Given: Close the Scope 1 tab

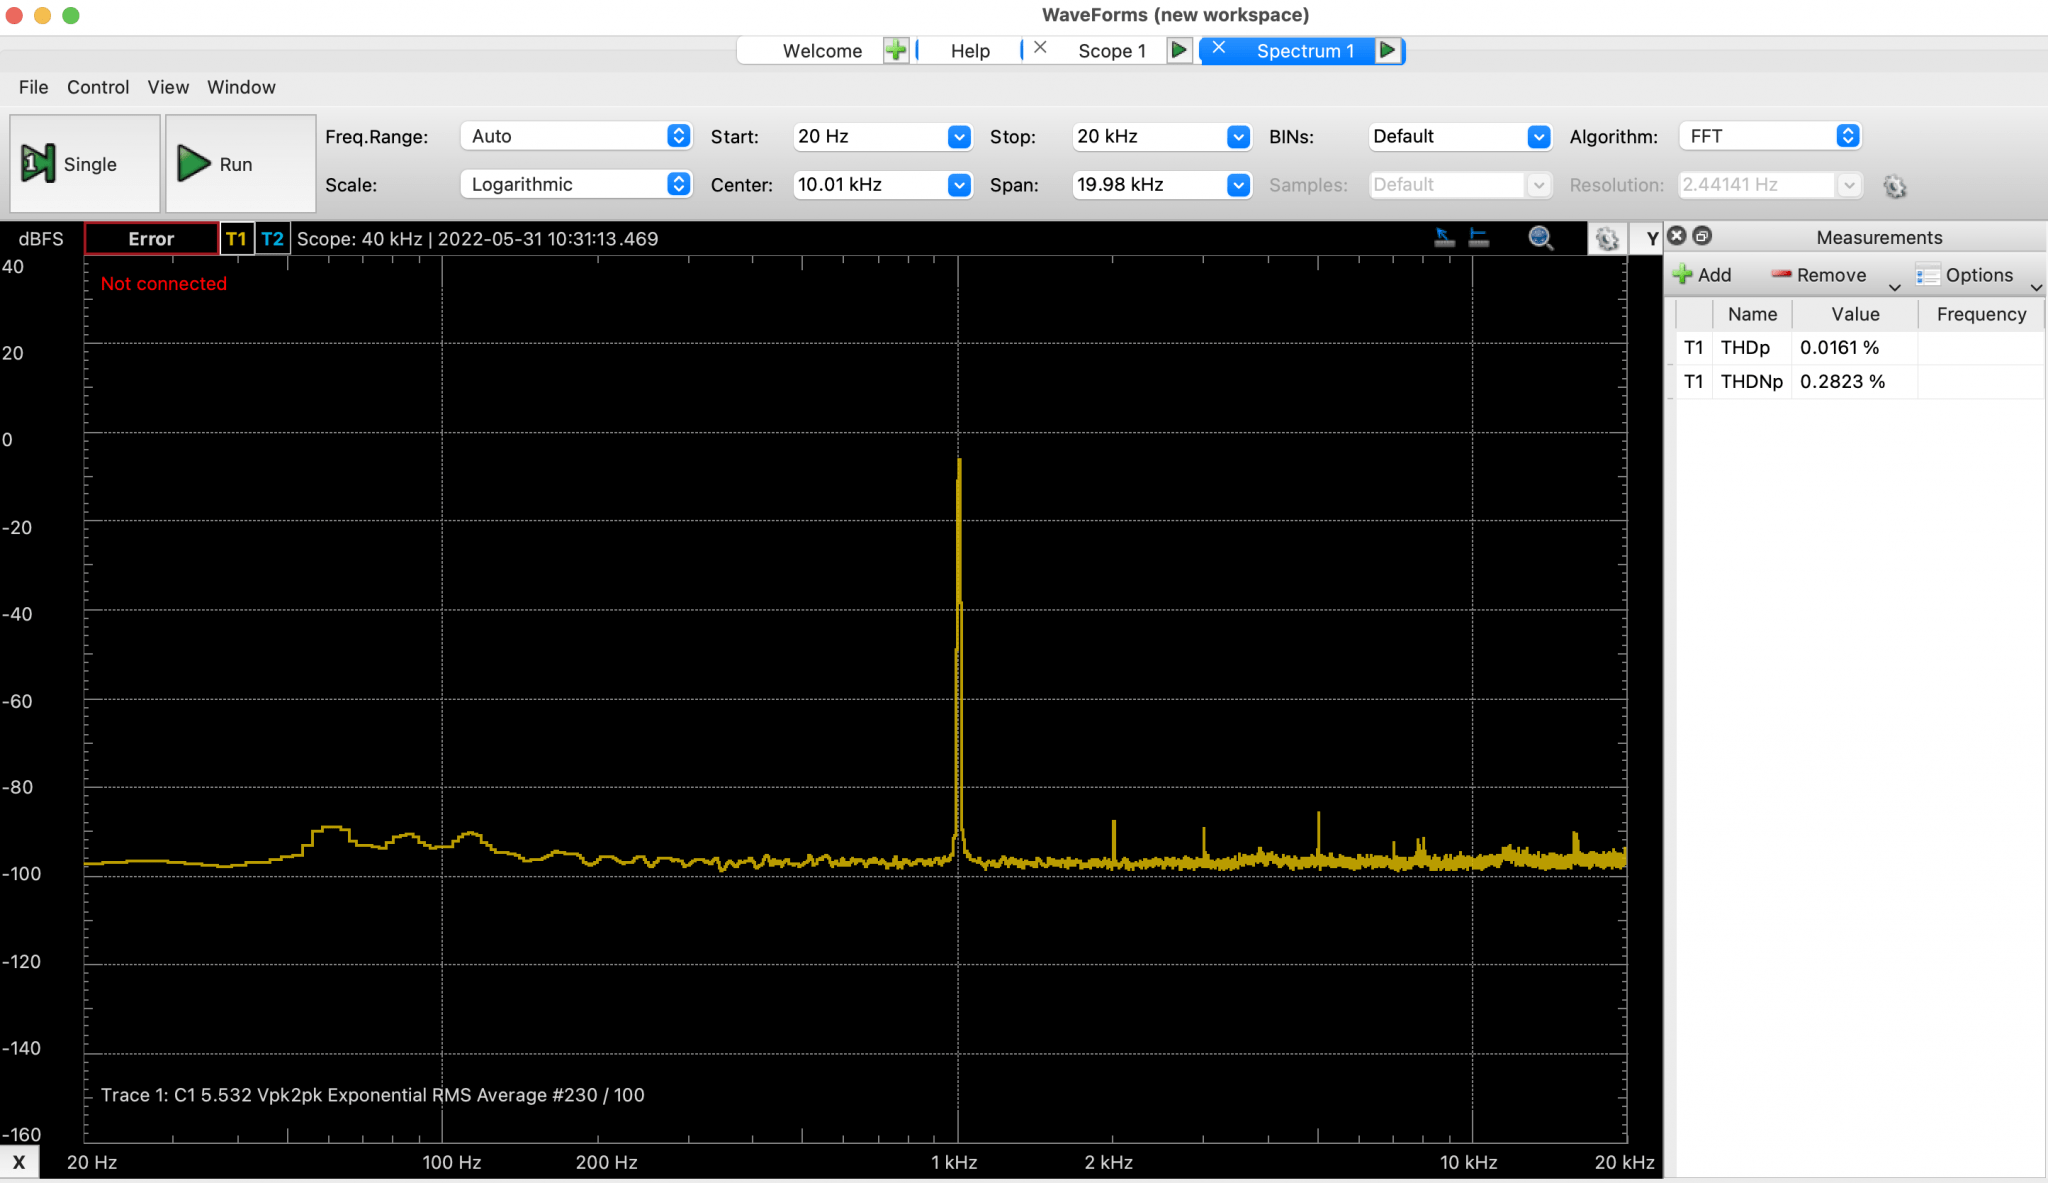Looking at the screenshot, I should (1040, 48).
